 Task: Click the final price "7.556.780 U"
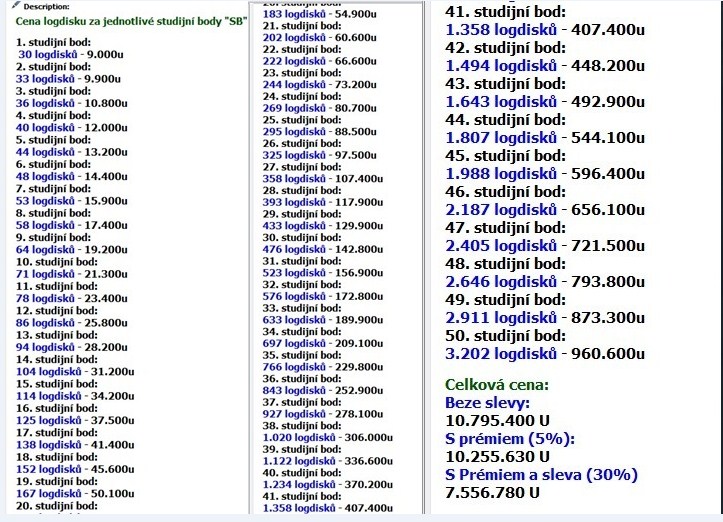(492, 492)
